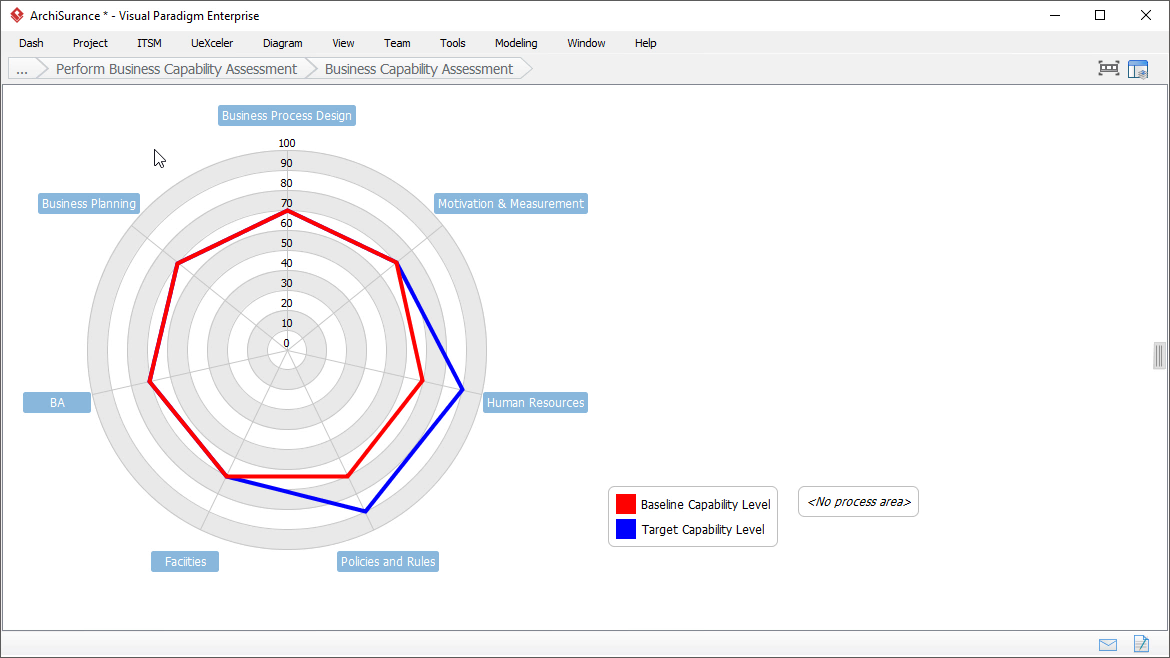Viewport: 1170px width, 658px height.
Task: Expand the breadcrumb ellipsis button
Action: (x=21, y=68)
